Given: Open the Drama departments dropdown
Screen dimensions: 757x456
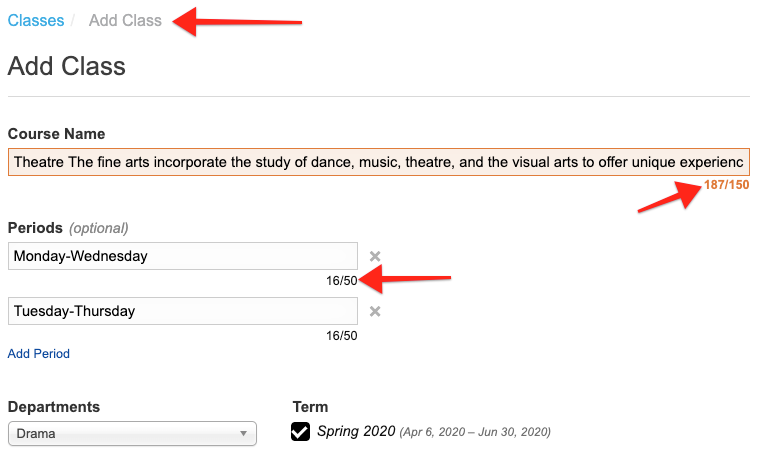Looking at the screenshot, I should tap(132, 434).
